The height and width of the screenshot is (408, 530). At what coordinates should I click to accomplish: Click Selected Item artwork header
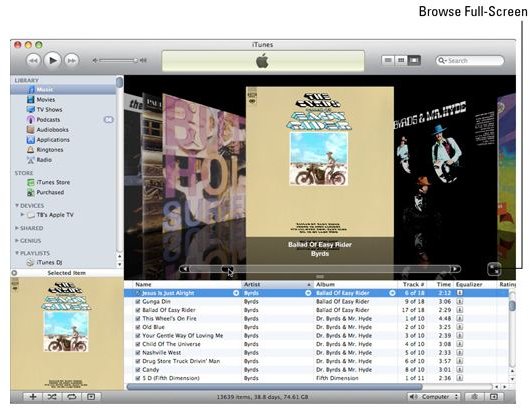[67, 273]
